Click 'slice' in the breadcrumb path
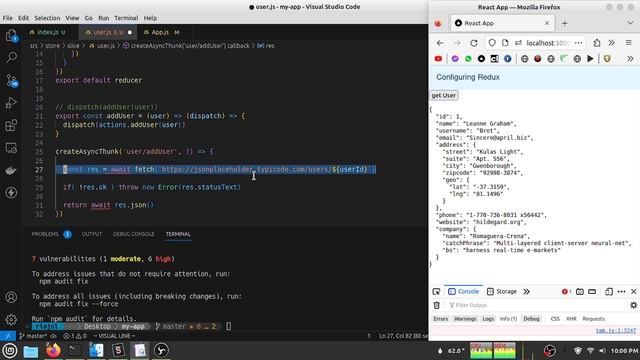This screenshot has width=640, height=360. [73, 46]
